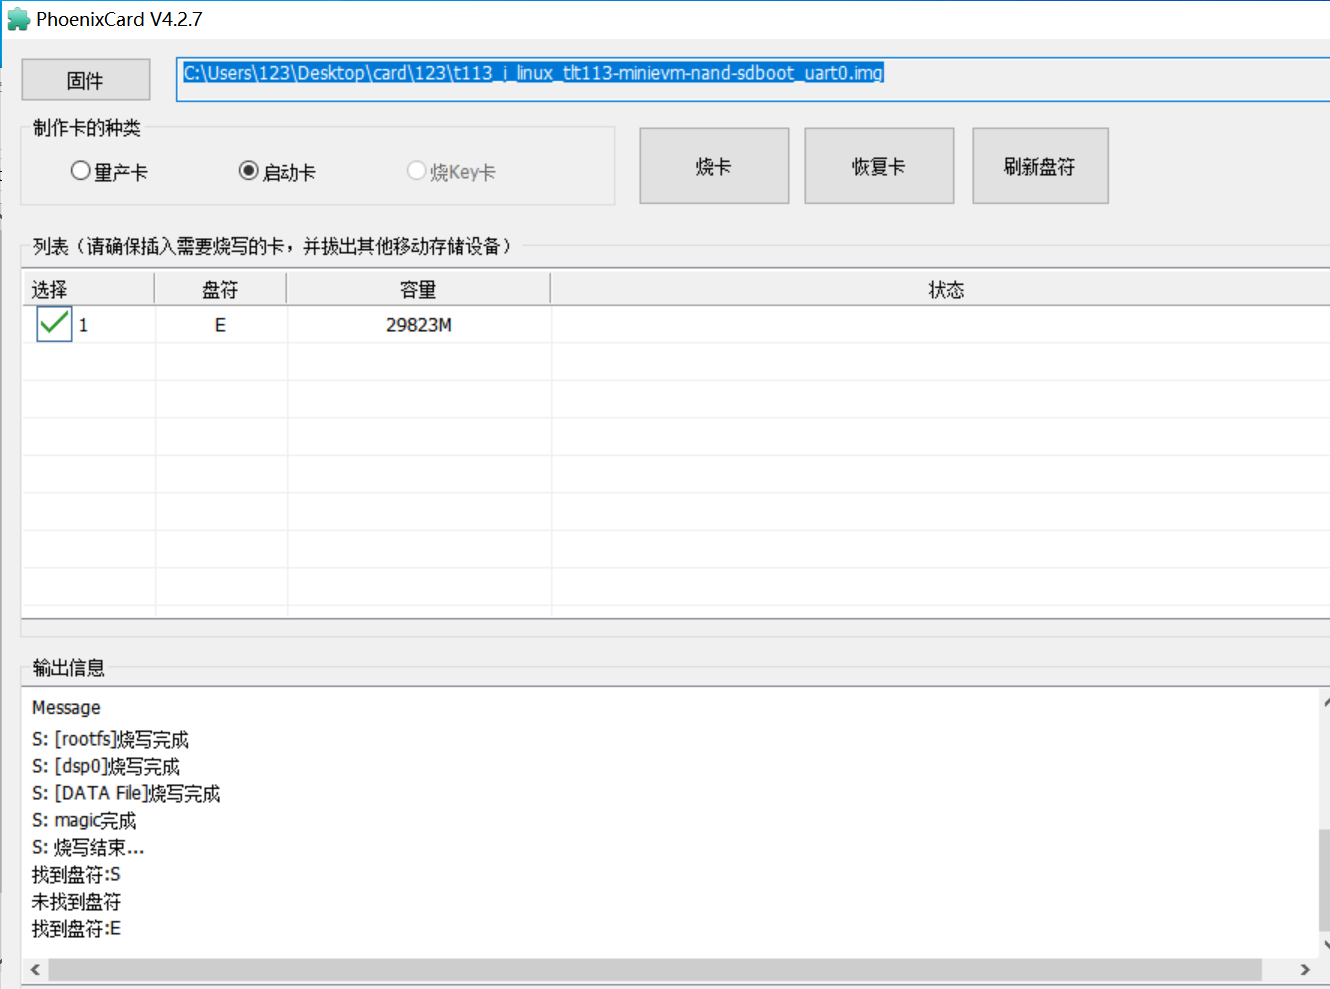The width and height of the screenshot is (1330, 989).
Task: Click the 29823M capacity cell
Action: (x=418, y=325)
